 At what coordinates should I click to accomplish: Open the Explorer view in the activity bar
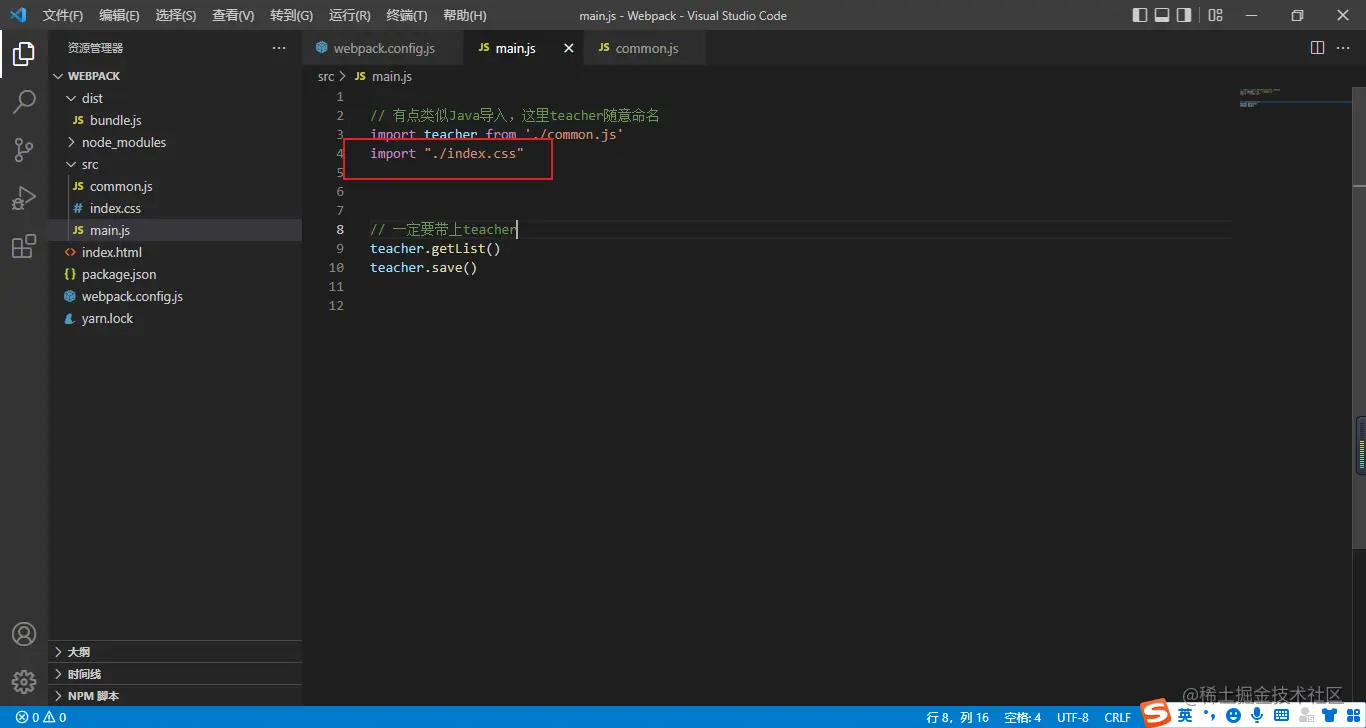pyautogui.click(x=24, y=54)
